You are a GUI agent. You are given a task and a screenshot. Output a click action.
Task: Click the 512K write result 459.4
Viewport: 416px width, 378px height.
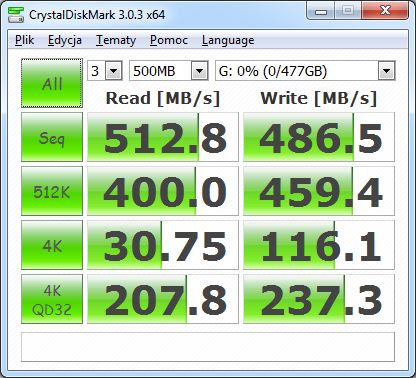click(x=319, y=191)
